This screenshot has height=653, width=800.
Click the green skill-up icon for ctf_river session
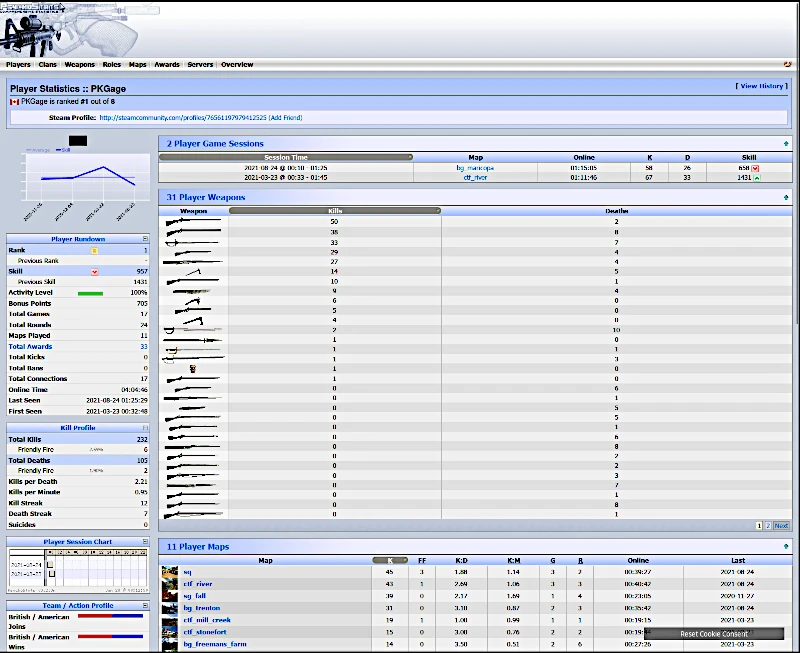756,178
